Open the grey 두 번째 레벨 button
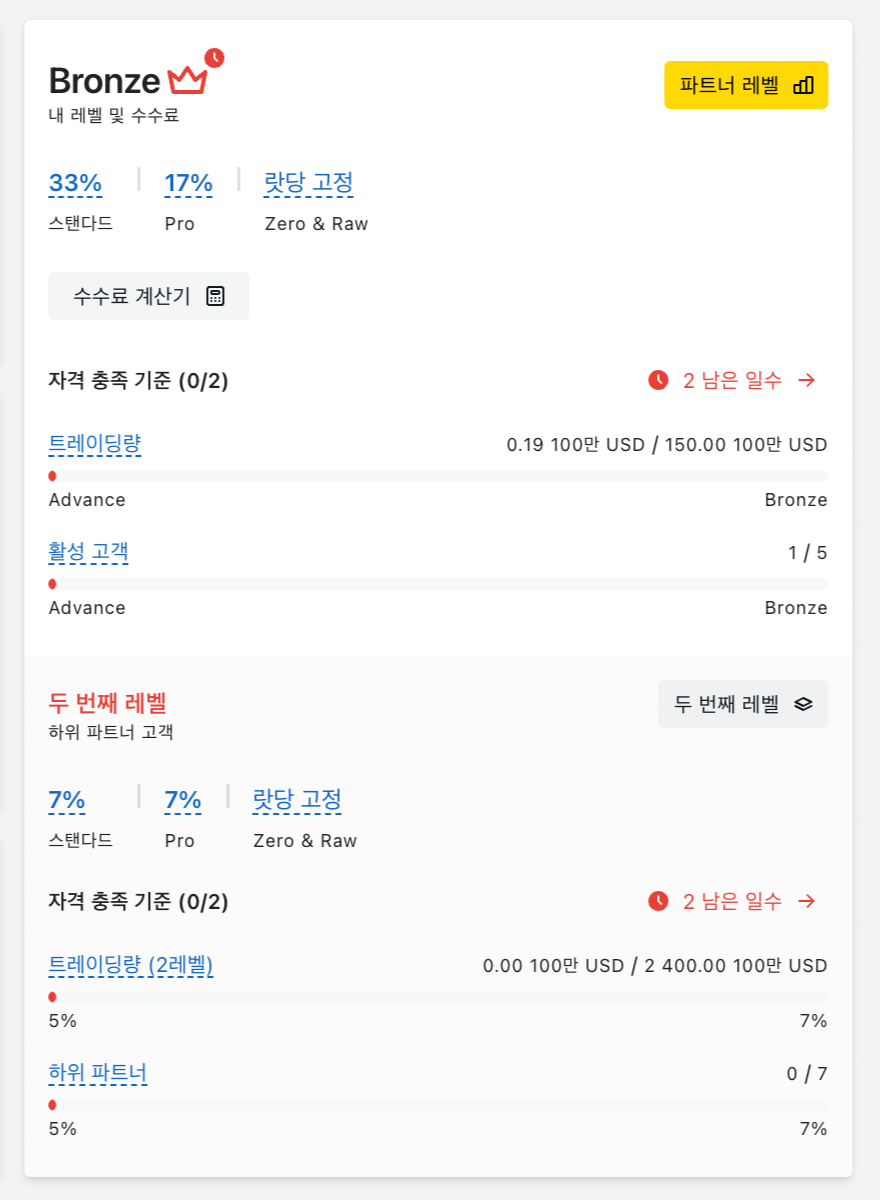880x1200 pixels. click(x=743, y=704)
